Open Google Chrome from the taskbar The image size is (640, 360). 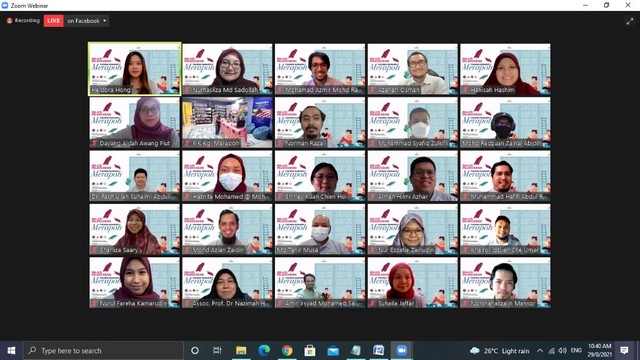point(287,350)
